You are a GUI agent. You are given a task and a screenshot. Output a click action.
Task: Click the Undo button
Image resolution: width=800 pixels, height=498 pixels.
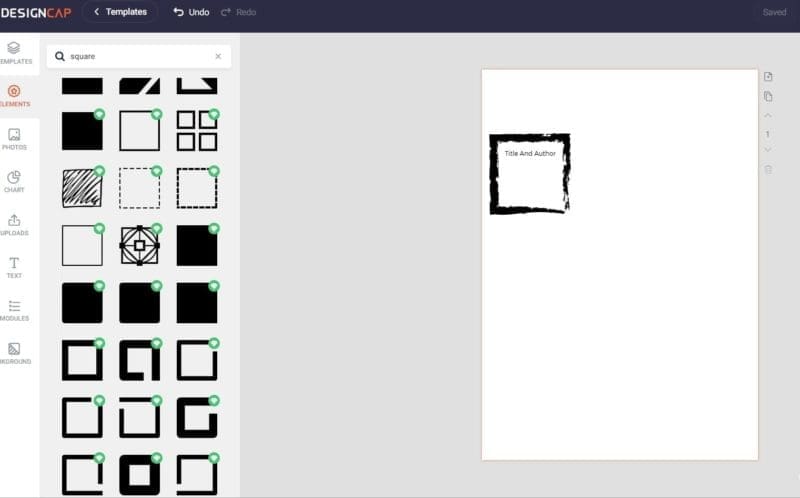191,12
